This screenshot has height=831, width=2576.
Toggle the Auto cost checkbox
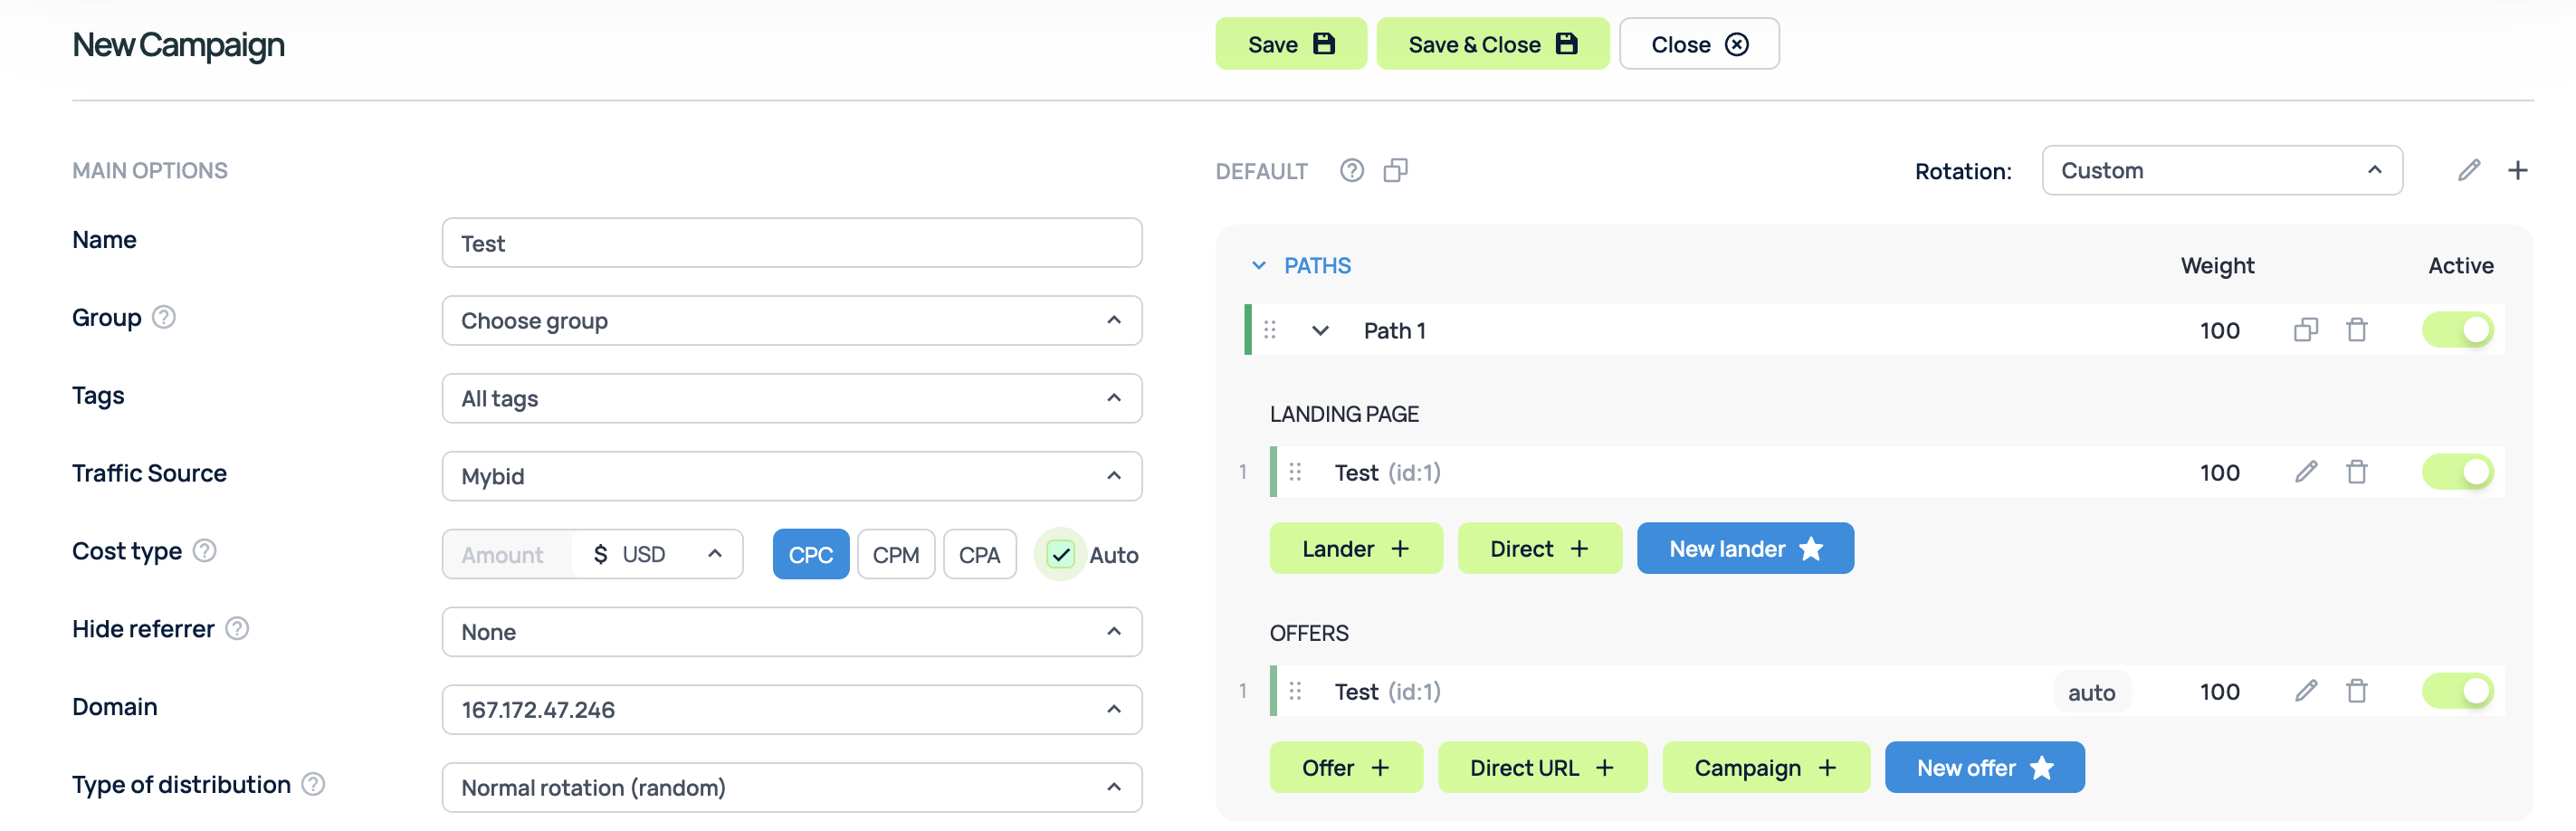coord(1060,554)
